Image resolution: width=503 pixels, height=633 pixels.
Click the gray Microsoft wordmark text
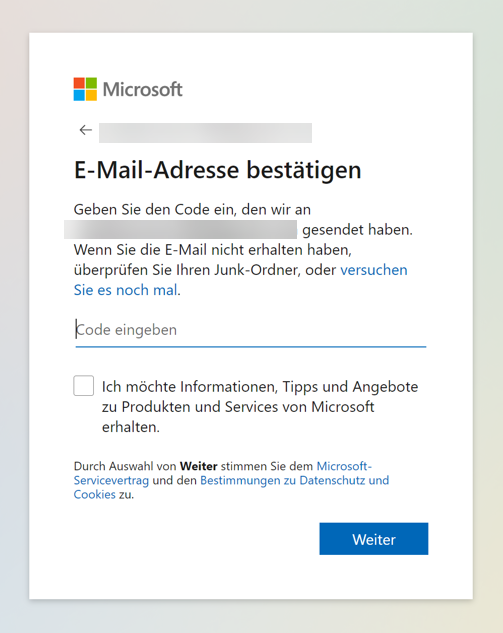143,90
